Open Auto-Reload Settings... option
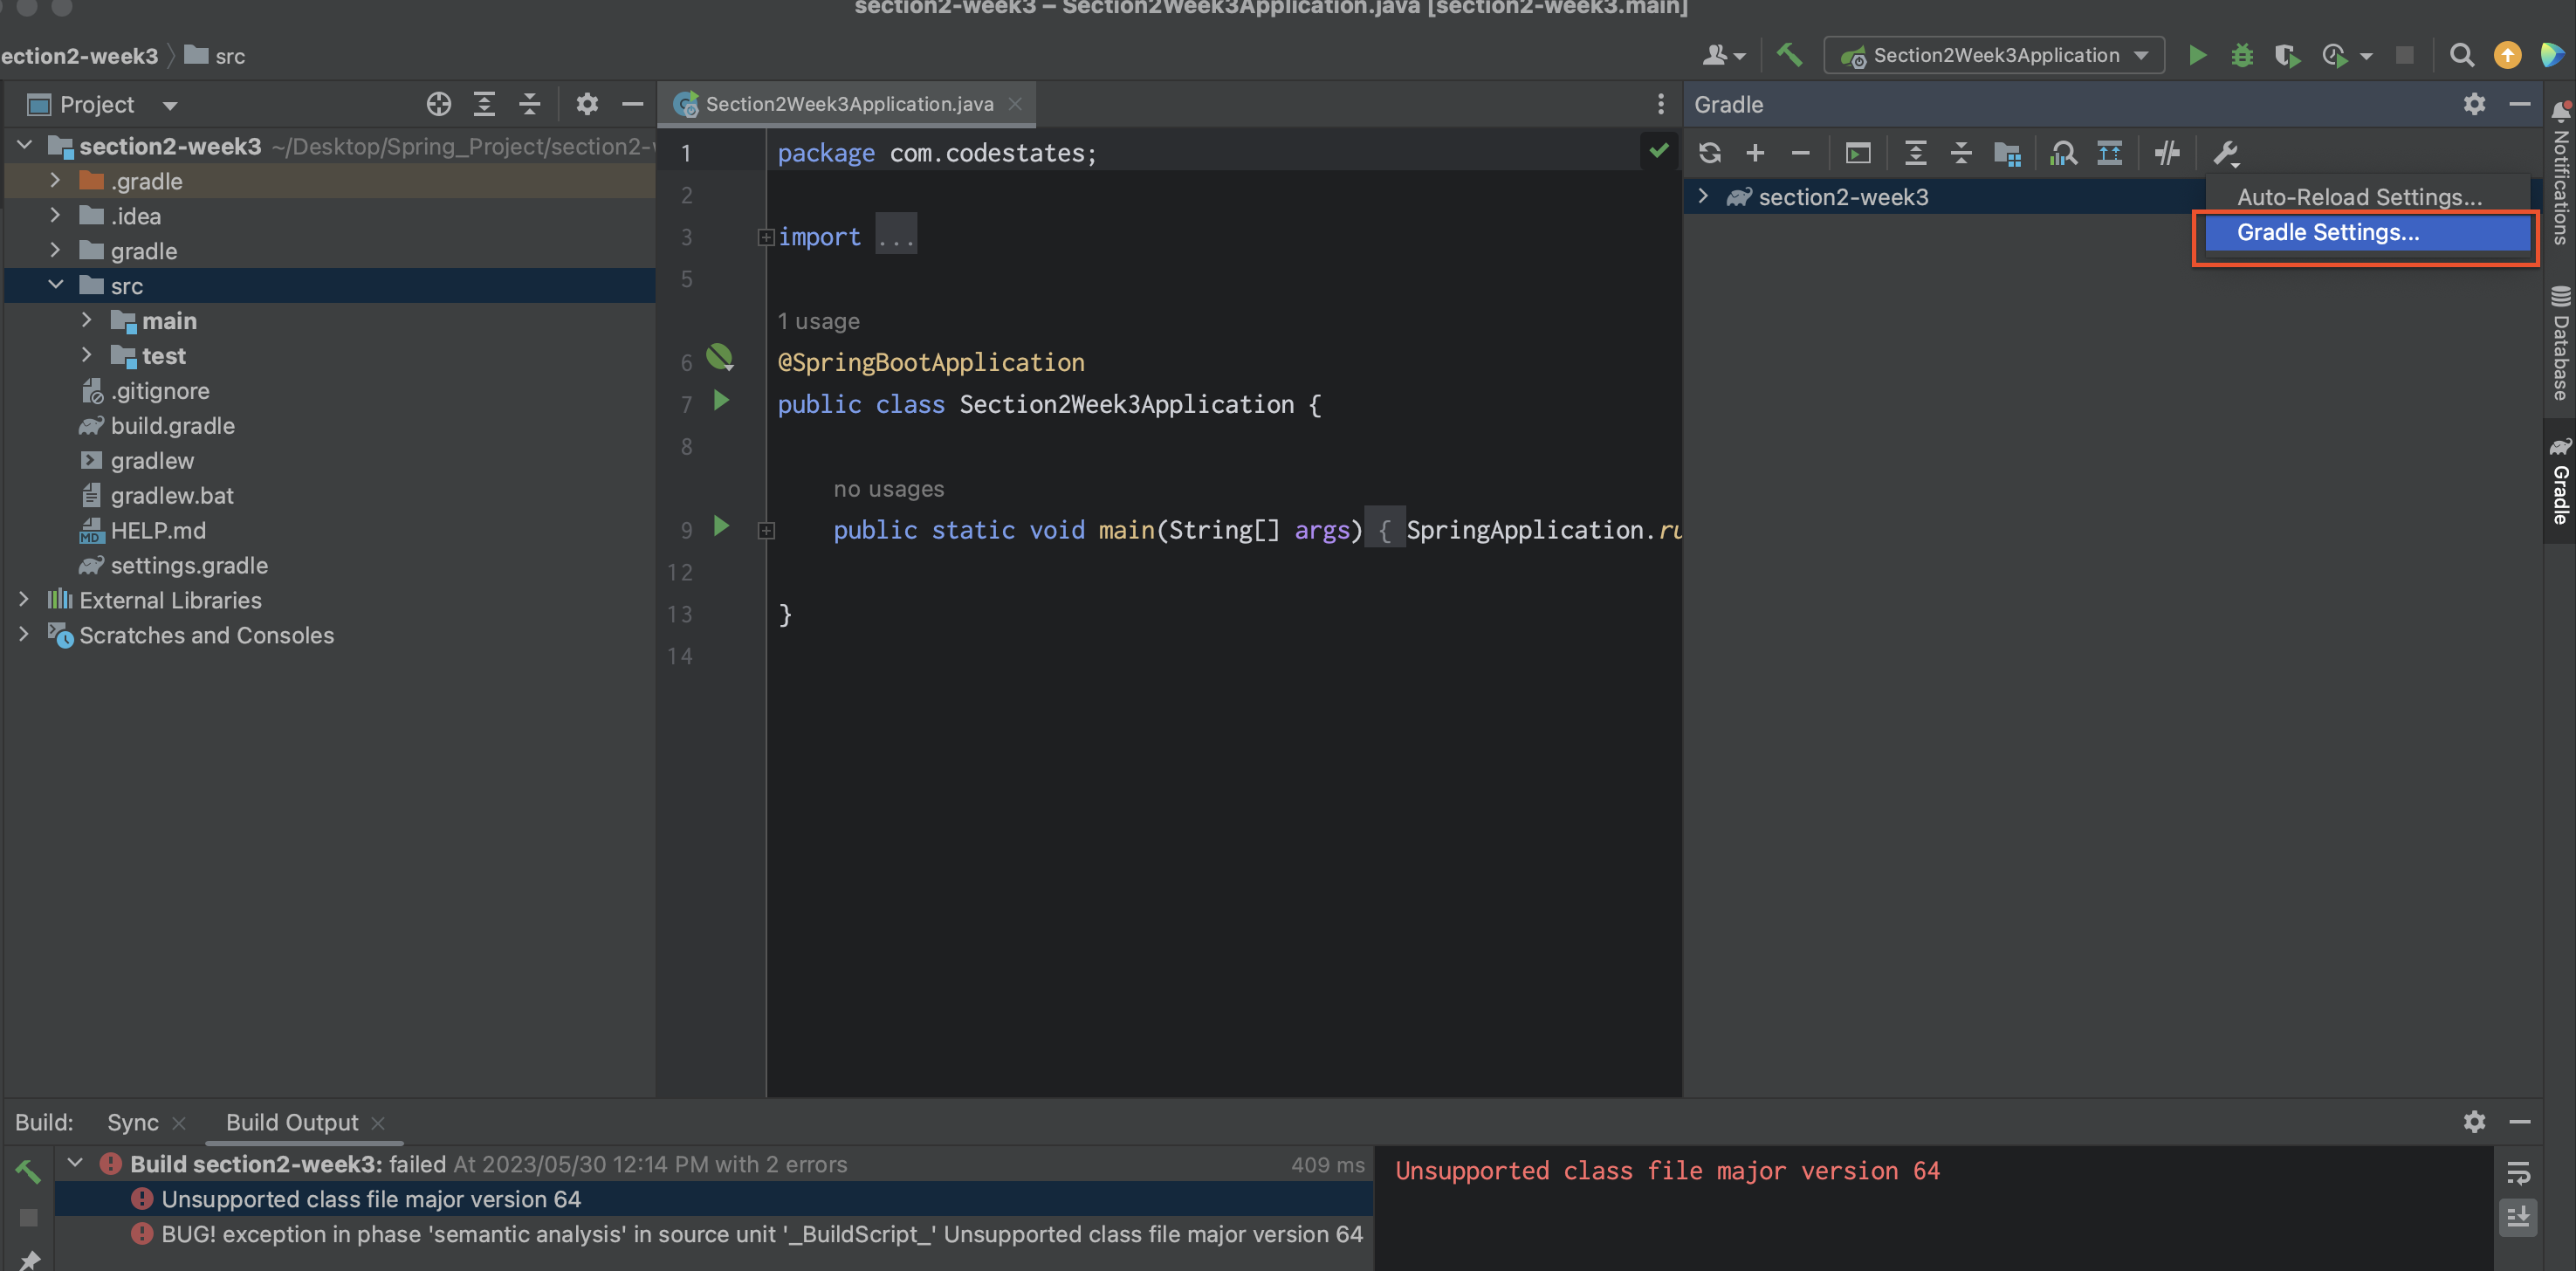Image resolution: width=2576 pixels, height=1271 pixels. (x=2358, y=197)
